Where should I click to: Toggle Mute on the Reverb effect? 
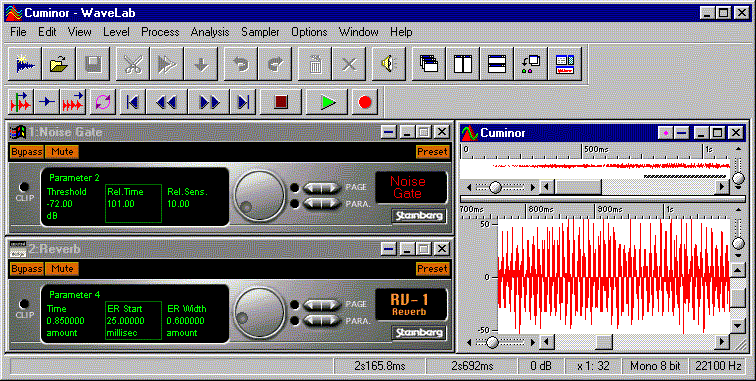pyautogui.click(x=62, y=269)
